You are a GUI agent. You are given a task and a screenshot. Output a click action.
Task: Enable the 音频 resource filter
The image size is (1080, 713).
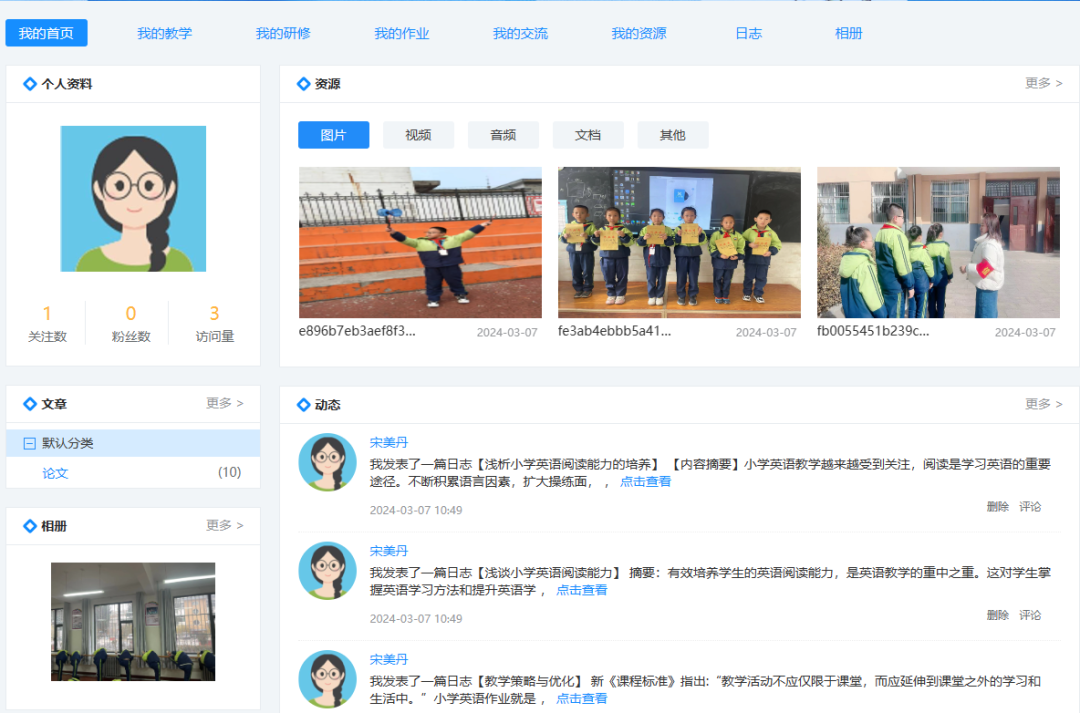(503, 134)
